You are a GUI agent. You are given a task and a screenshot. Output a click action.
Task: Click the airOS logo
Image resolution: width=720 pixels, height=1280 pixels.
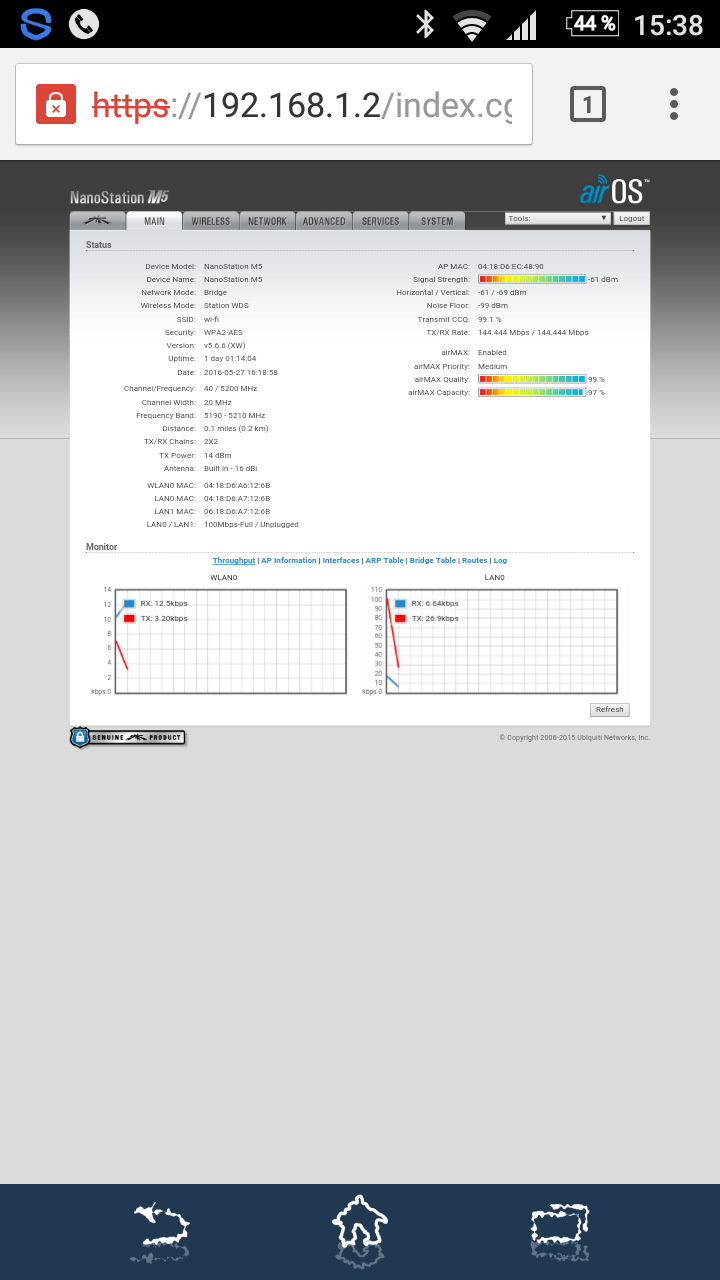[615, 190]
